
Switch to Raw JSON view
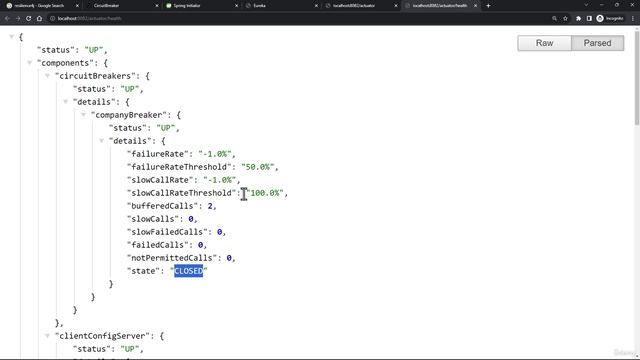click(x=544, y=43)
